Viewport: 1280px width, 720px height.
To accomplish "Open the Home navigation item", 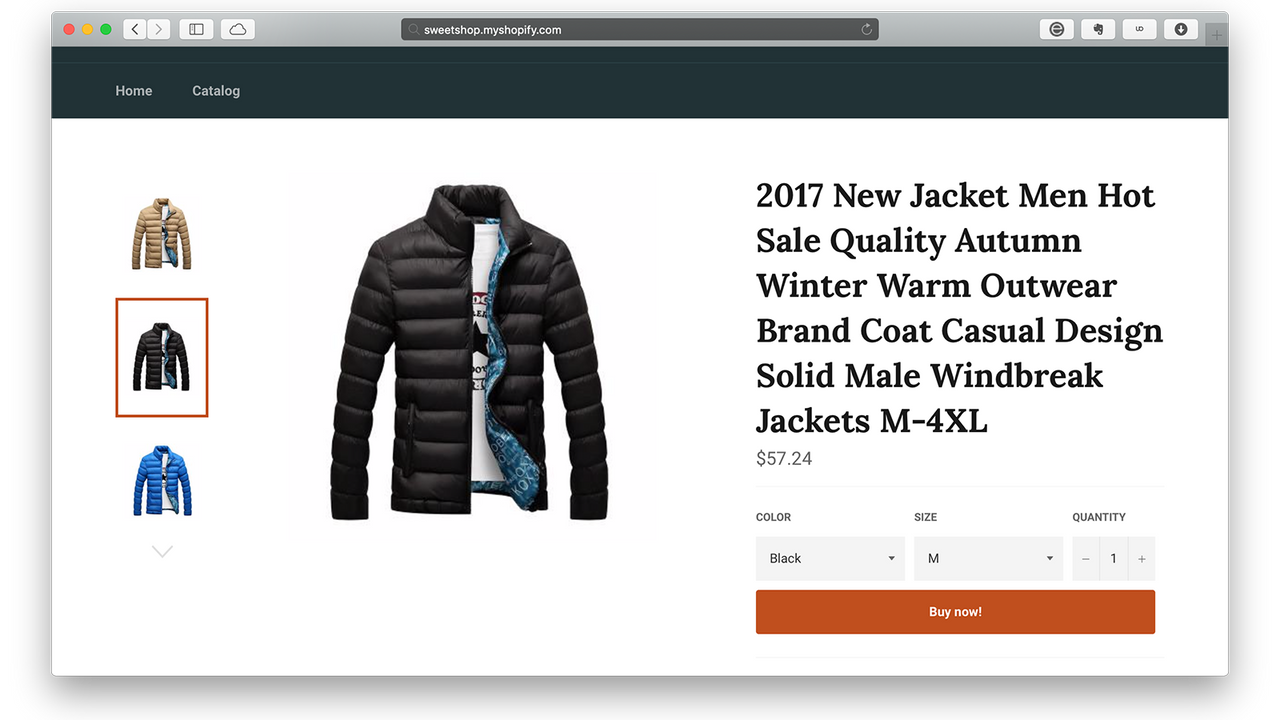I will pos(134,91).
